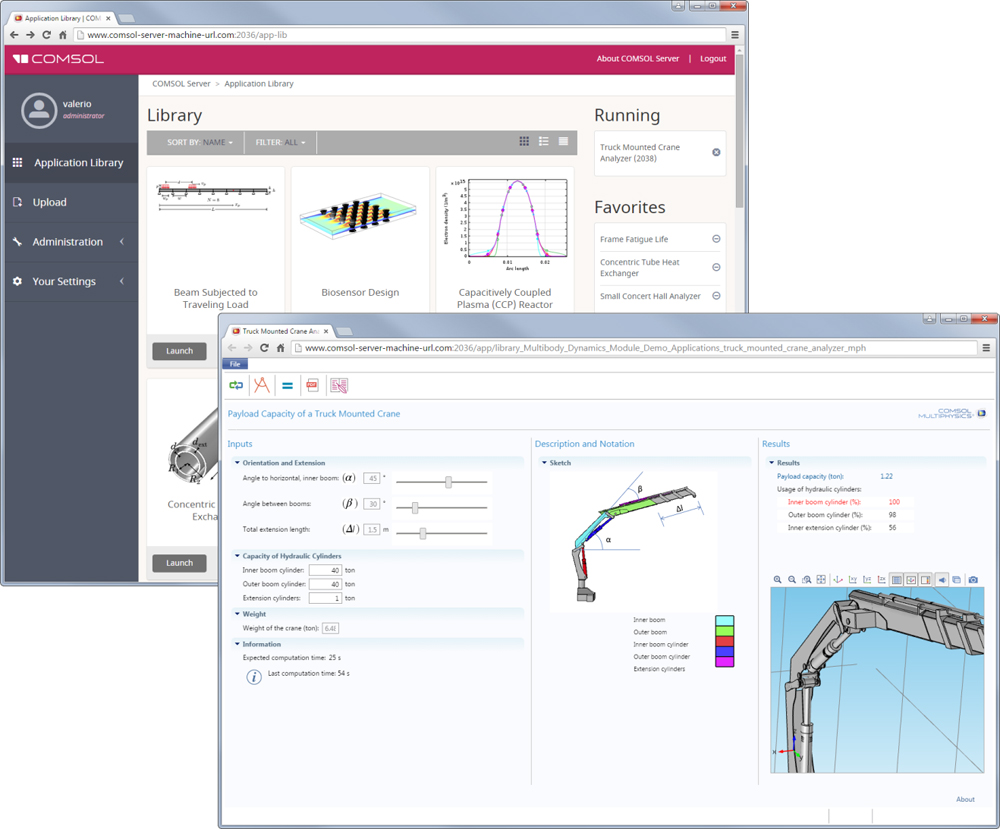Take a snapshot with the camera icon
The width and height of the screenshot is (1000, 829).
pyautogui.click(x=973, y=580)
